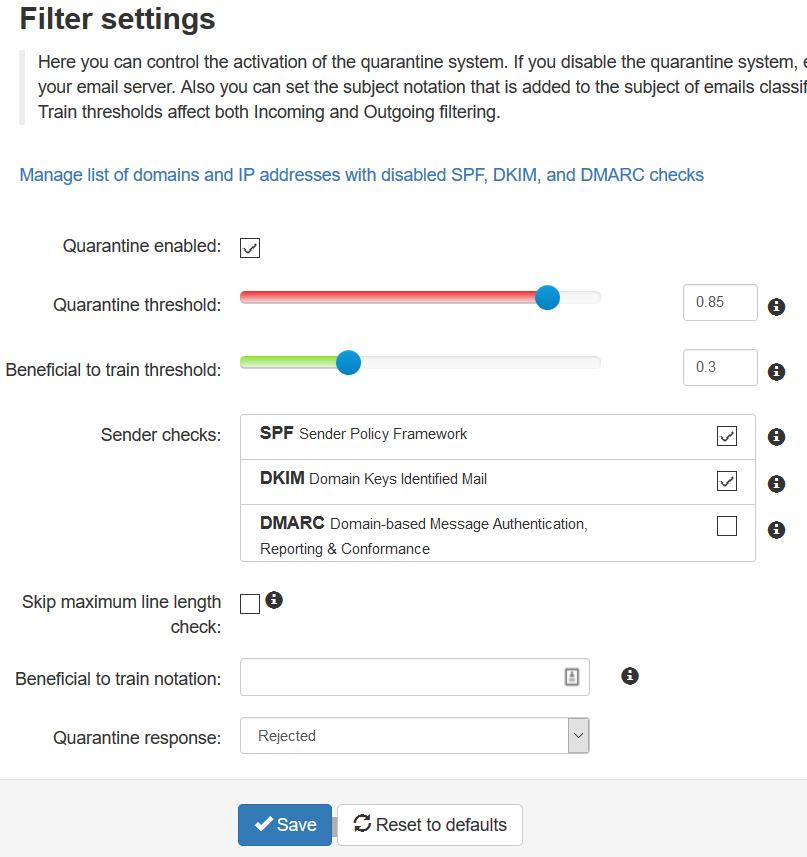Open info icon beside Beneficial to train notation
The image size is (807, 857).
(630, 676)
